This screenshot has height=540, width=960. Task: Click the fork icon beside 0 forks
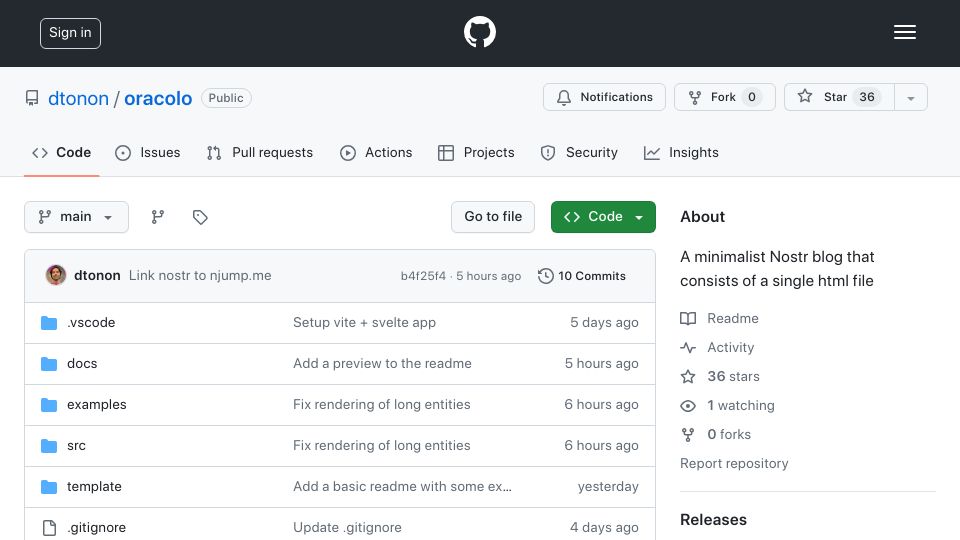click(688, 435)
